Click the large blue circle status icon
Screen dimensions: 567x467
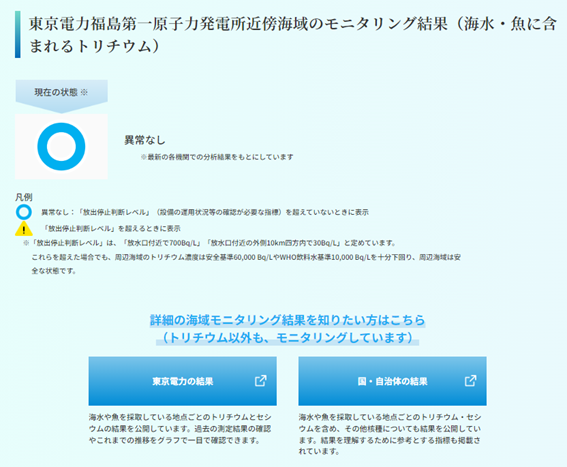(61, 147)
